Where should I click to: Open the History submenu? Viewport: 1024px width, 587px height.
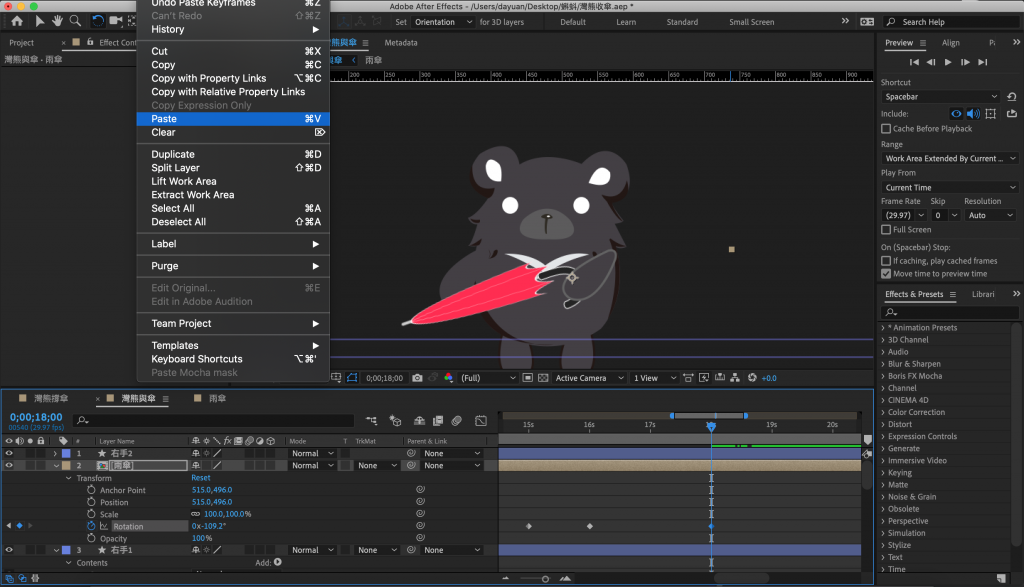[233, 29]
